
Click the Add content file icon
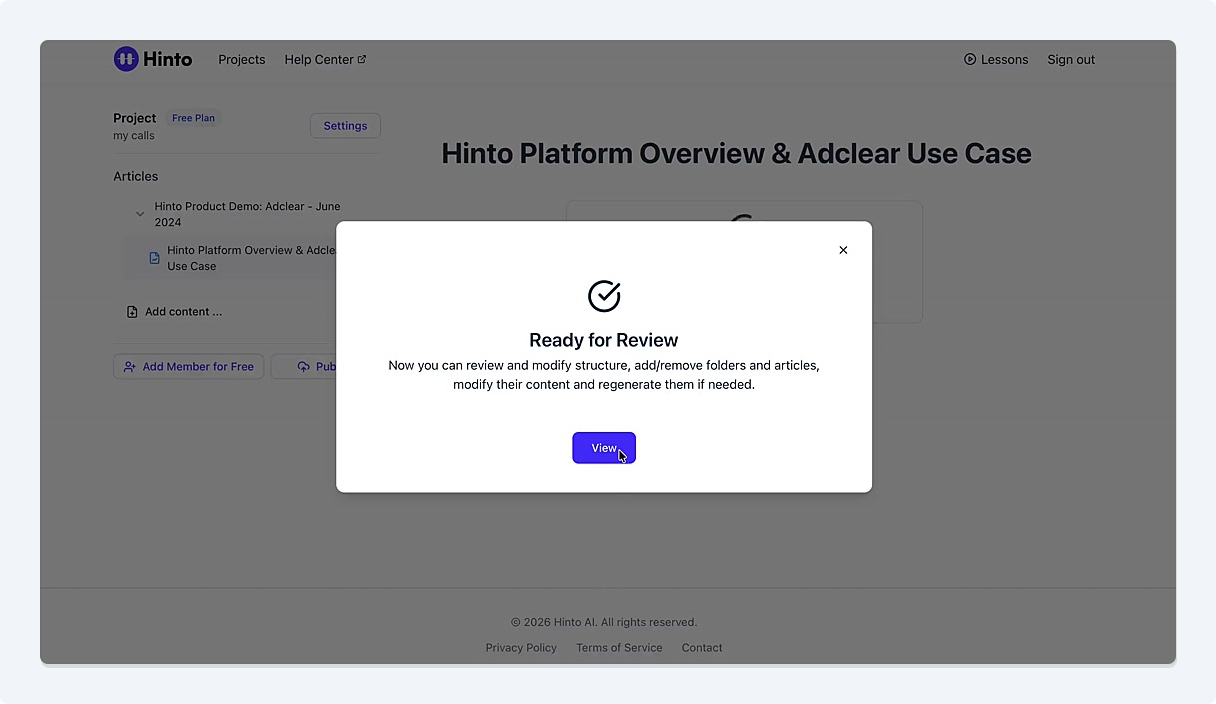tap(132, 312)
